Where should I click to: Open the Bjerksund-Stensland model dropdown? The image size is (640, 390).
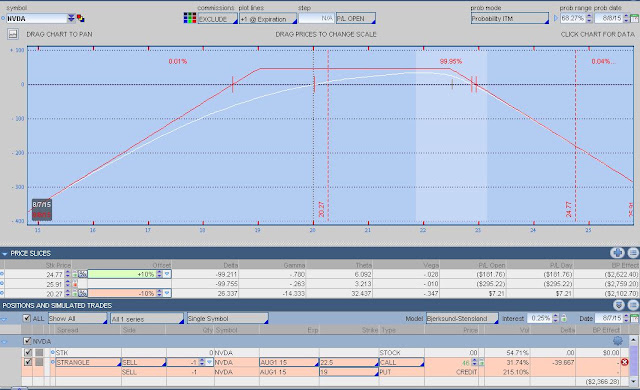coord(462,318)
